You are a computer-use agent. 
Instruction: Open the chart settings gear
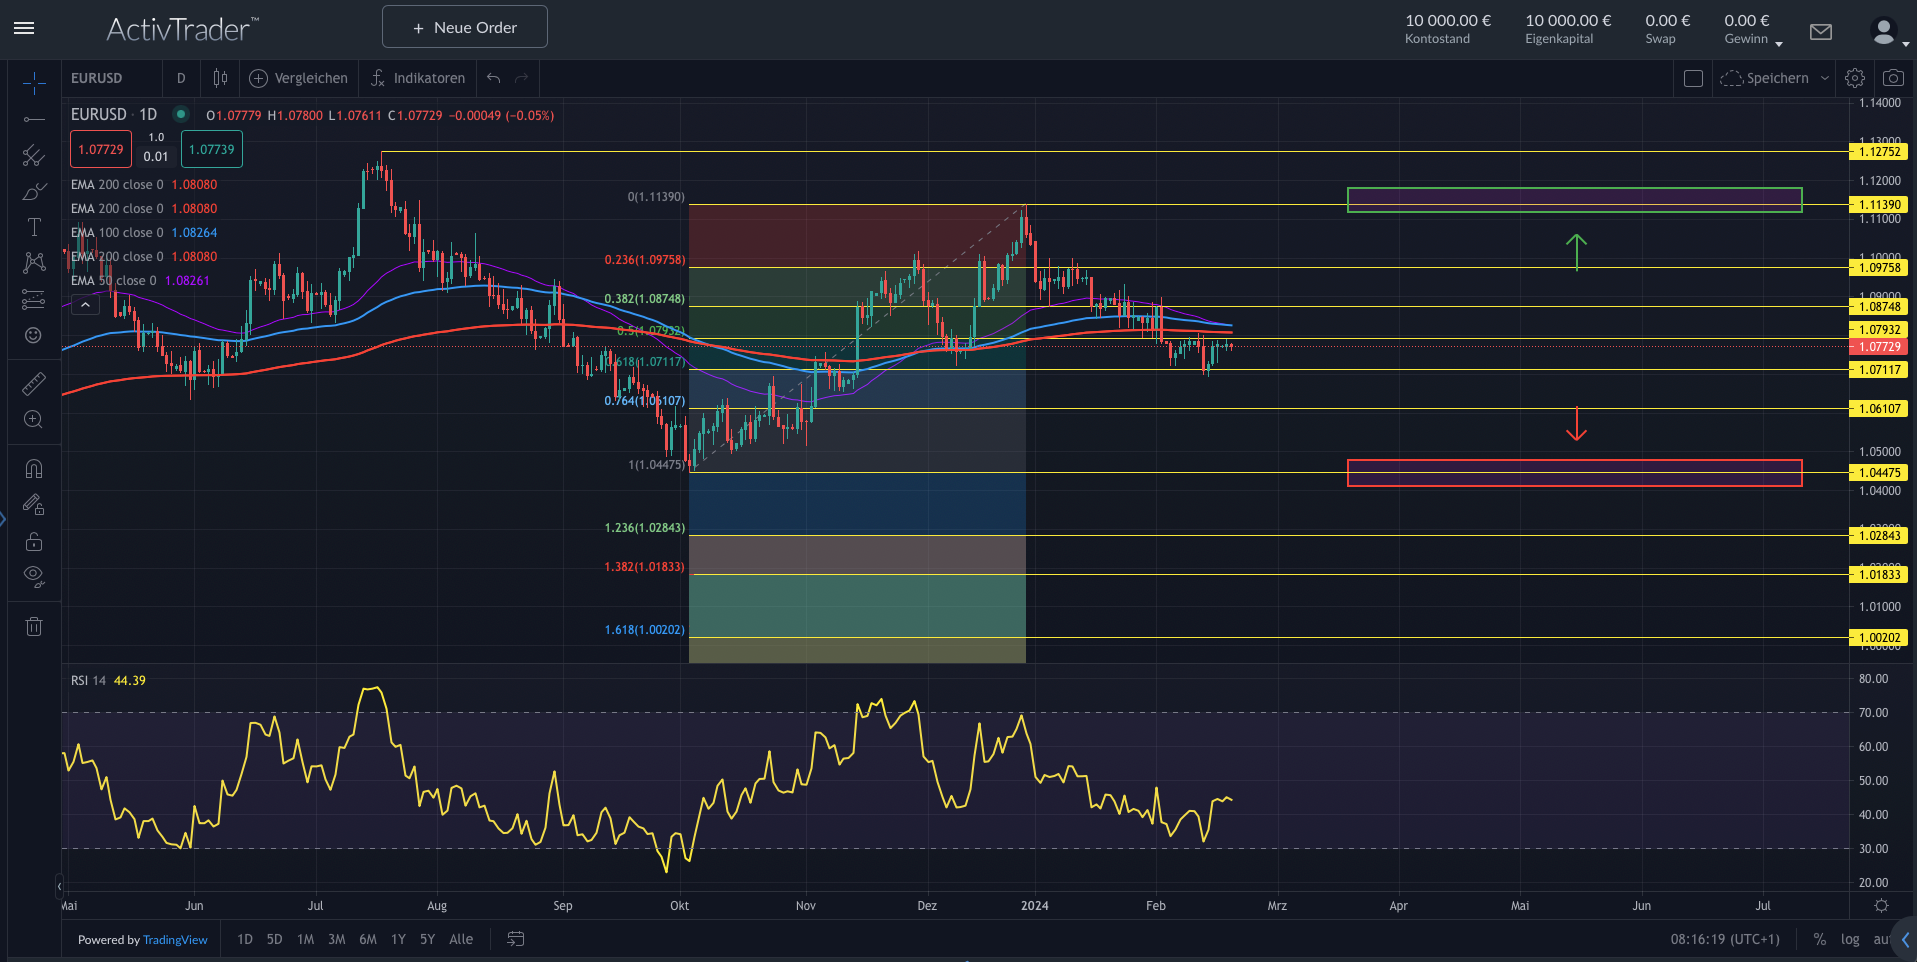(1855, 78)
